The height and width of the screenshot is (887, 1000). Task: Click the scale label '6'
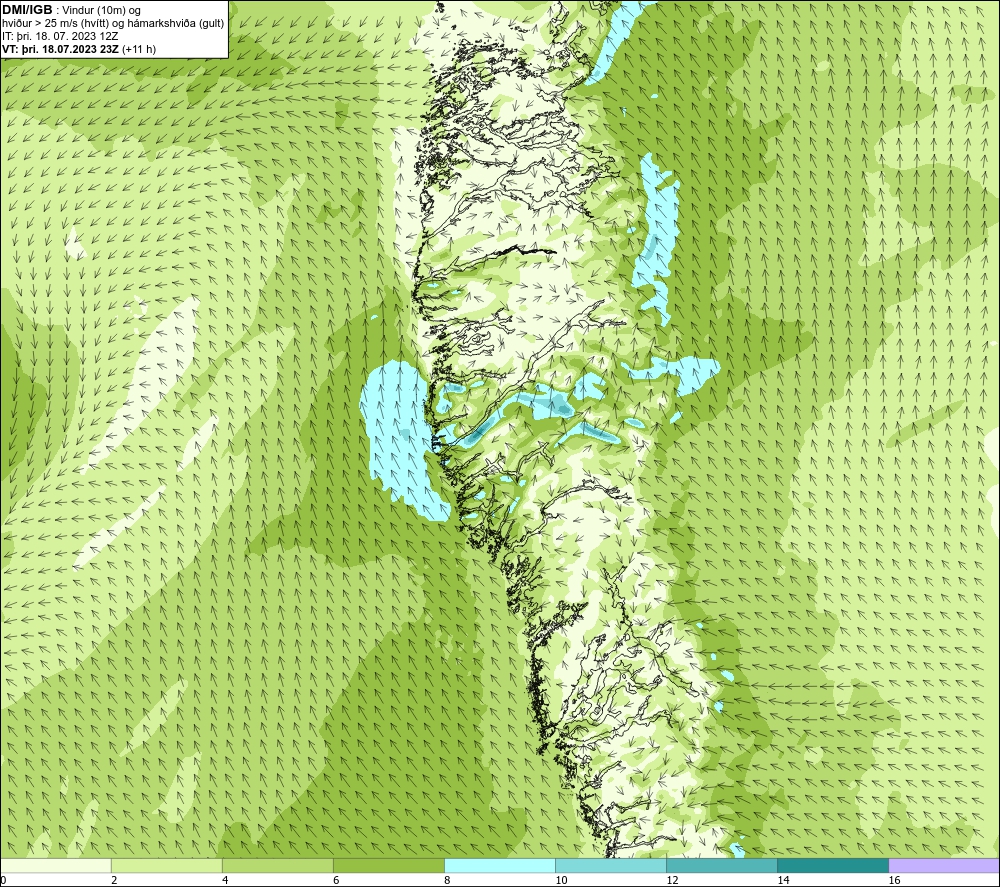[336, 881]
